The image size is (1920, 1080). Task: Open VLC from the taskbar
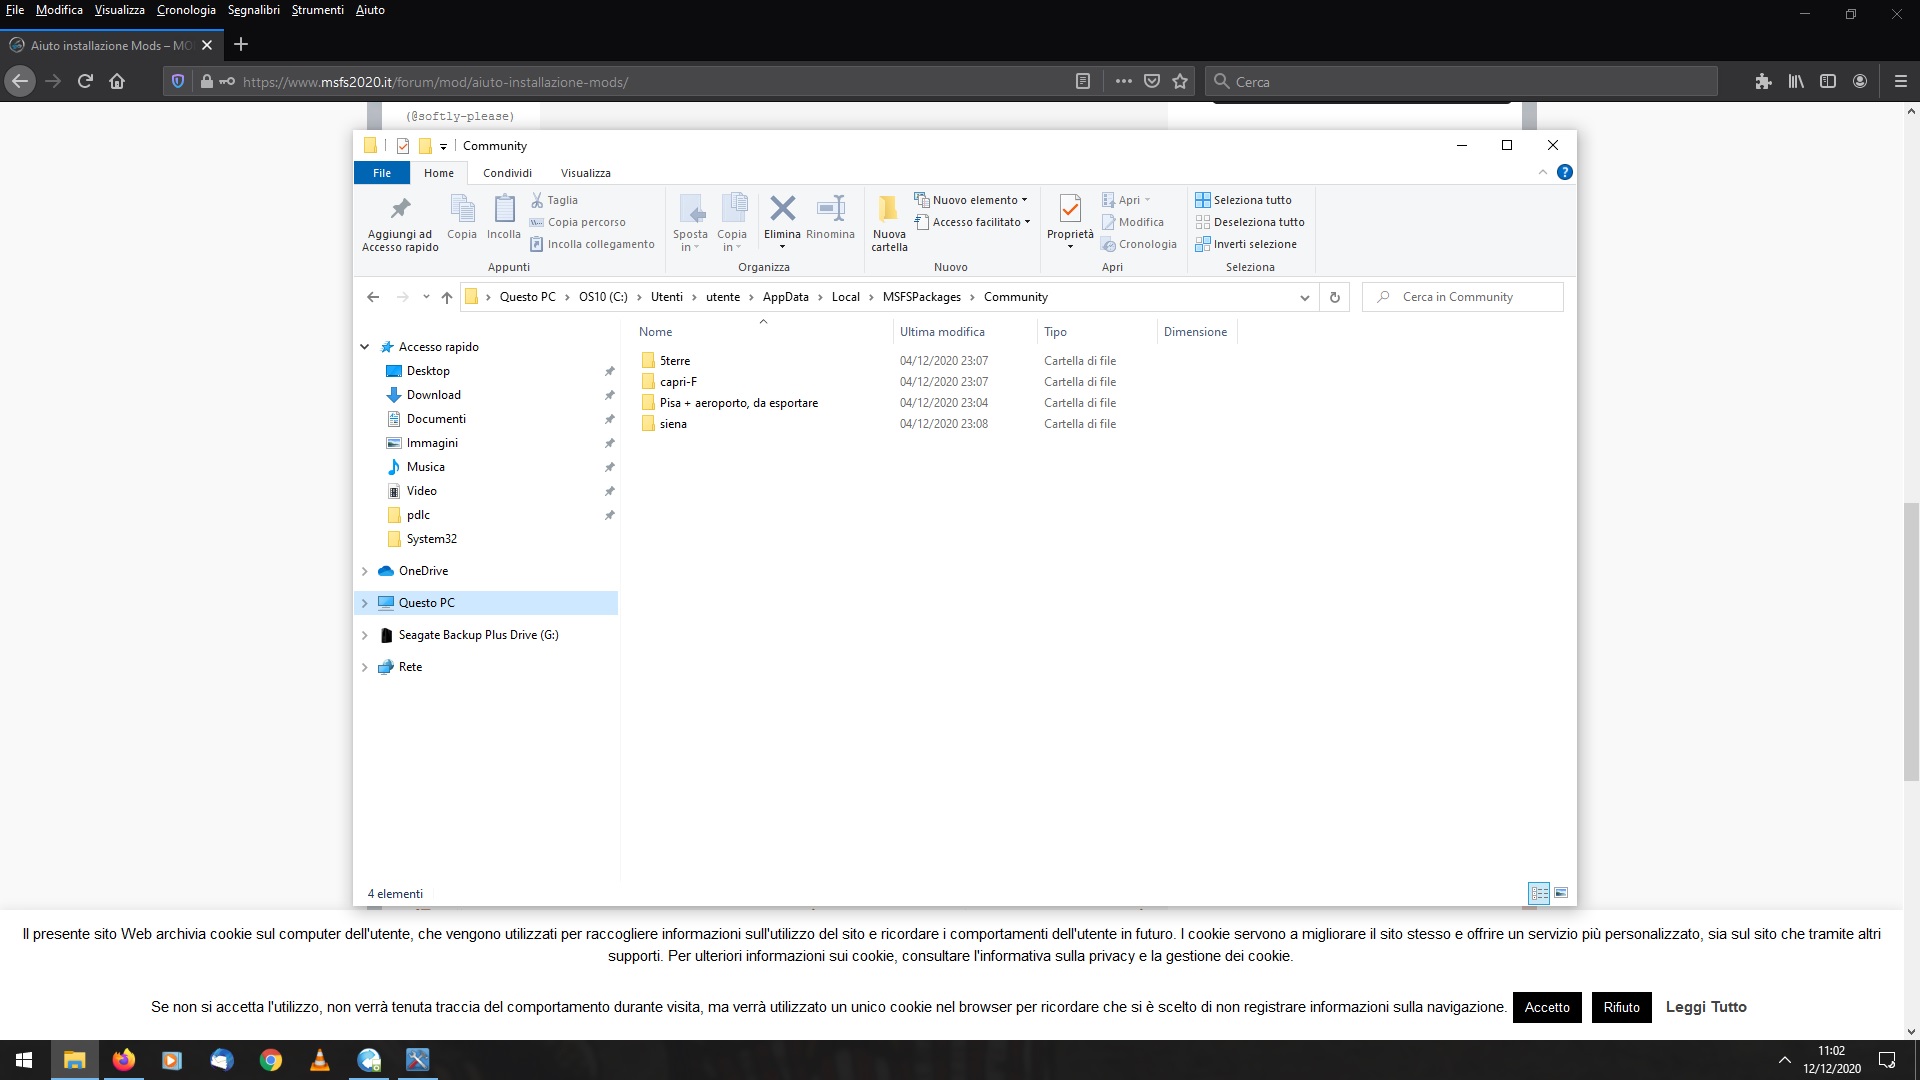pyautogui.click(x=320, y=1060)
